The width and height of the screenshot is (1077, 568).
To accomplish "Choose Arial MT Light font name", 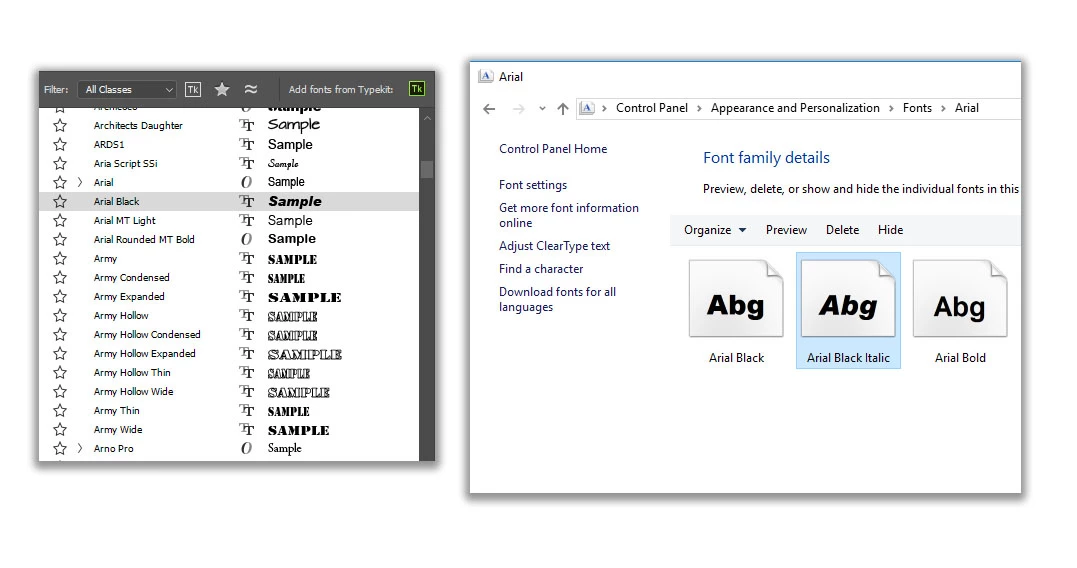I will point(124,220).
